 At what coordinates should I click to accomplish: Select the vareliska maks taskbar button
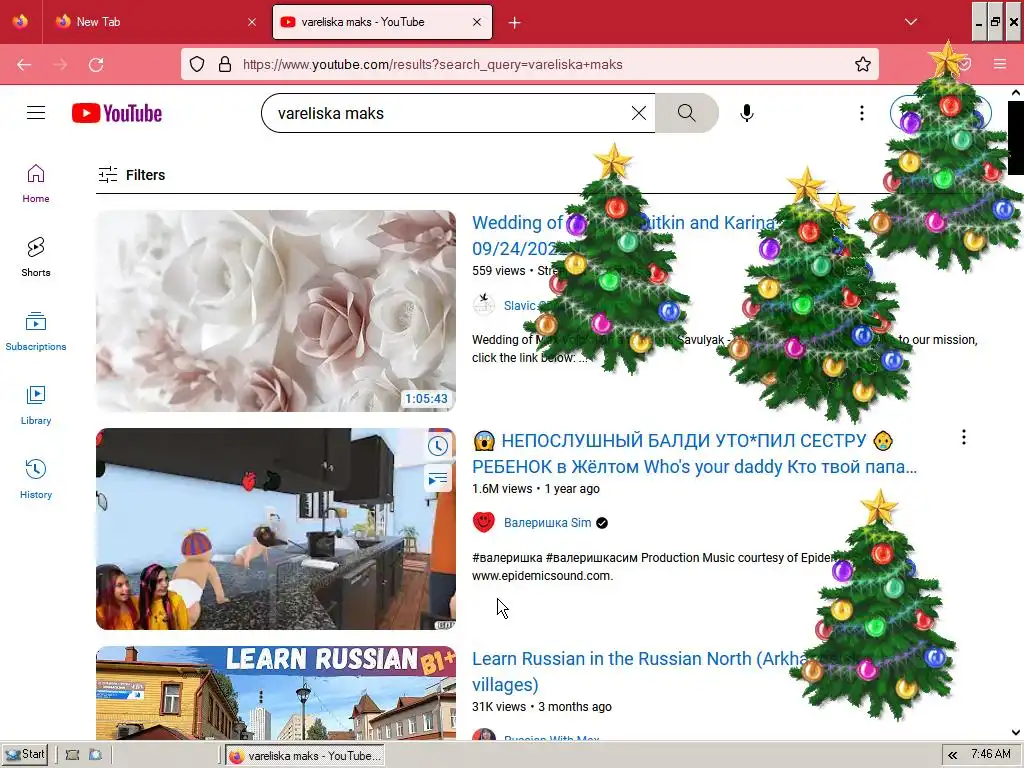(305, 756)
